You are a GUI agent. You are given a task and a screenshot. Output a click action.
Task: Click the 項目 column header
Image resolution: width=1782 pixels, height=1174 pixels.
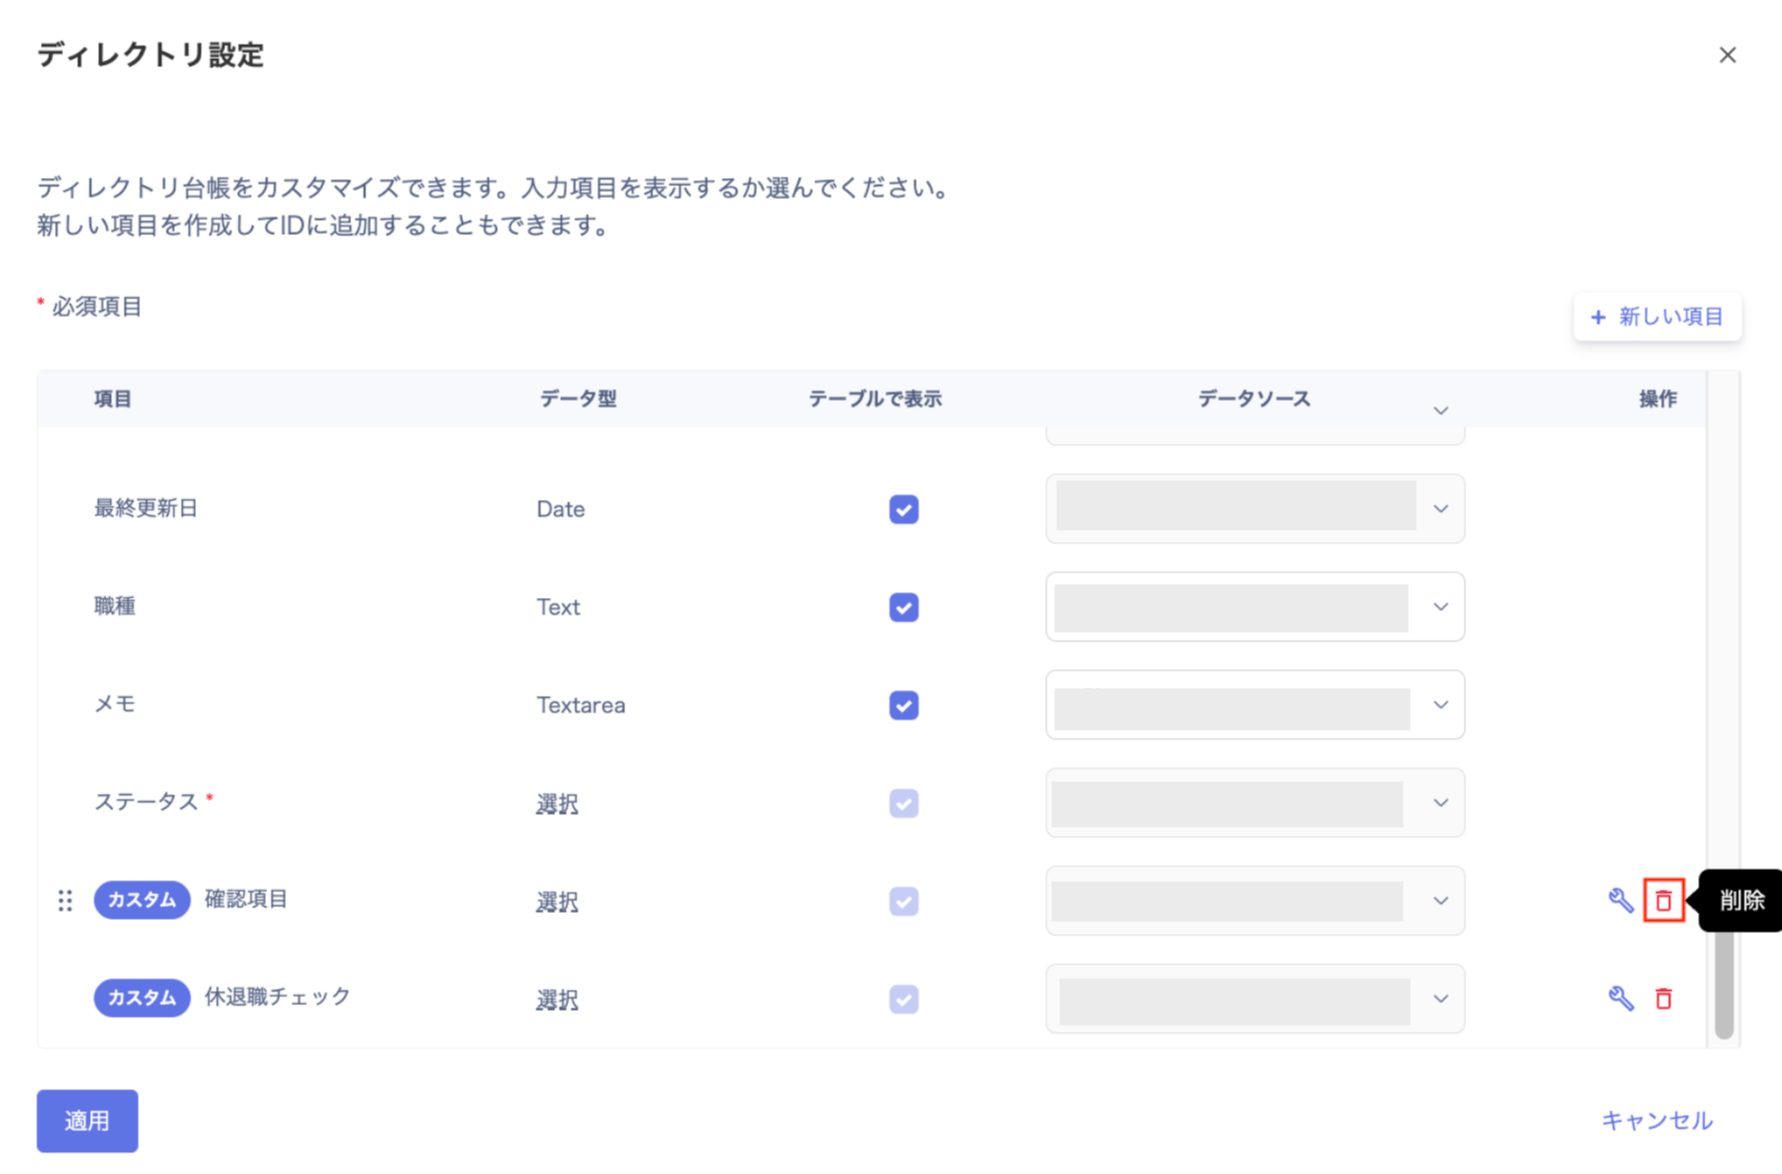(x=113, y=399)
